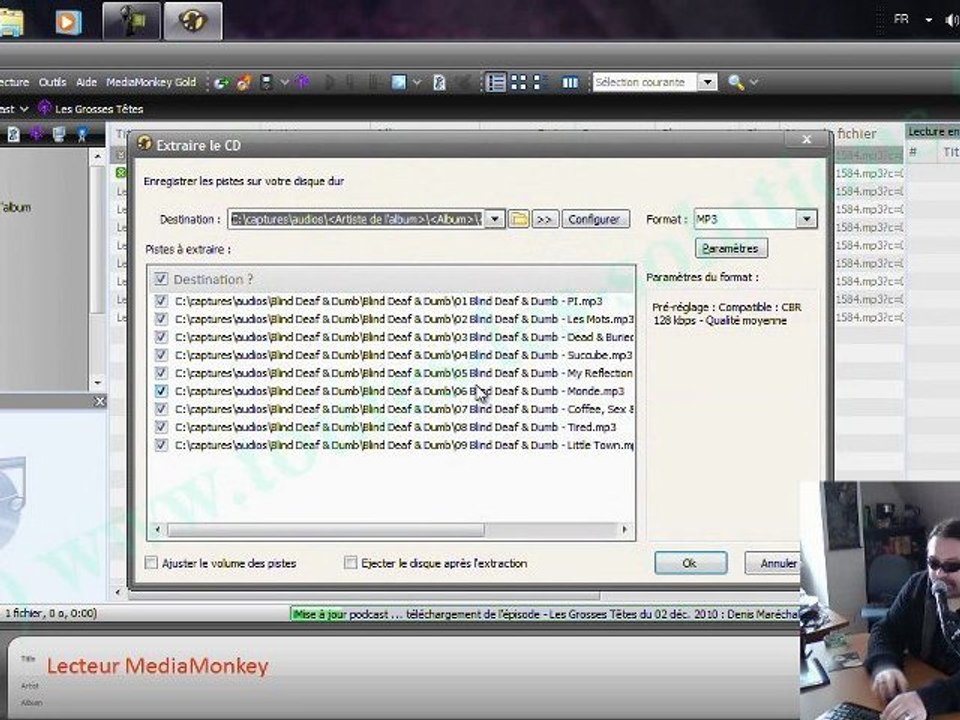This screenshot has width=960, height=720.
Task: Browse for destination folder icon in Extraire le CD
Action: tap(519, 219)
